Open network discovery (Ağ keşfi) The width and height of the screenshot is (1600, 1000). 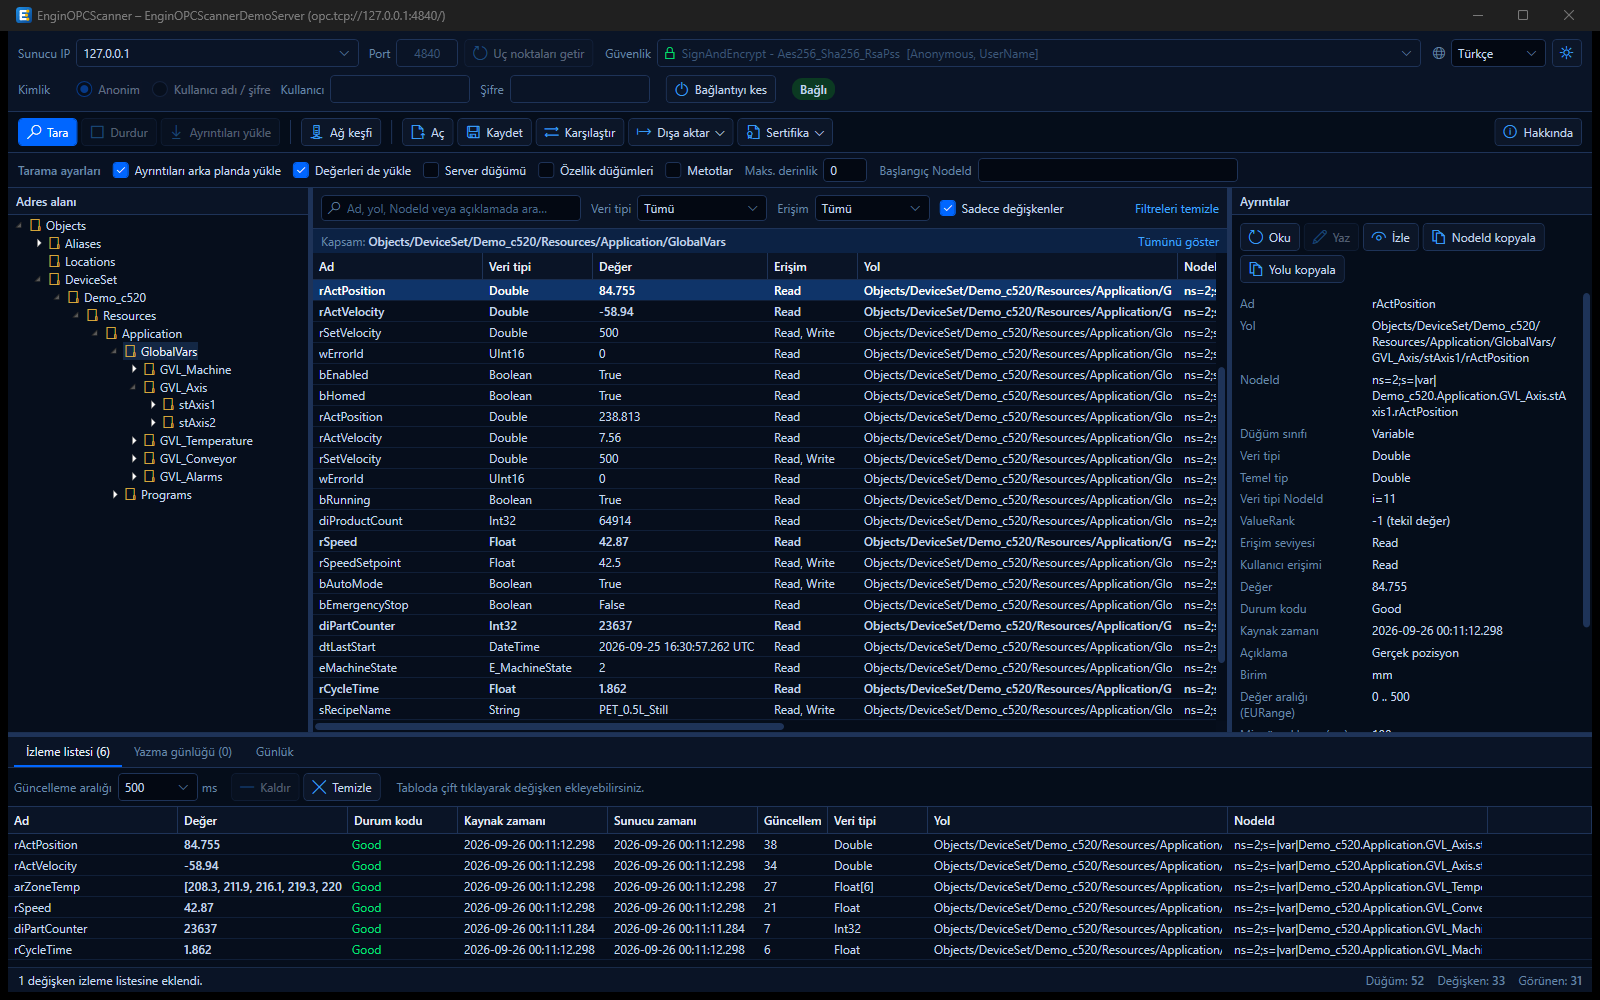341,132
